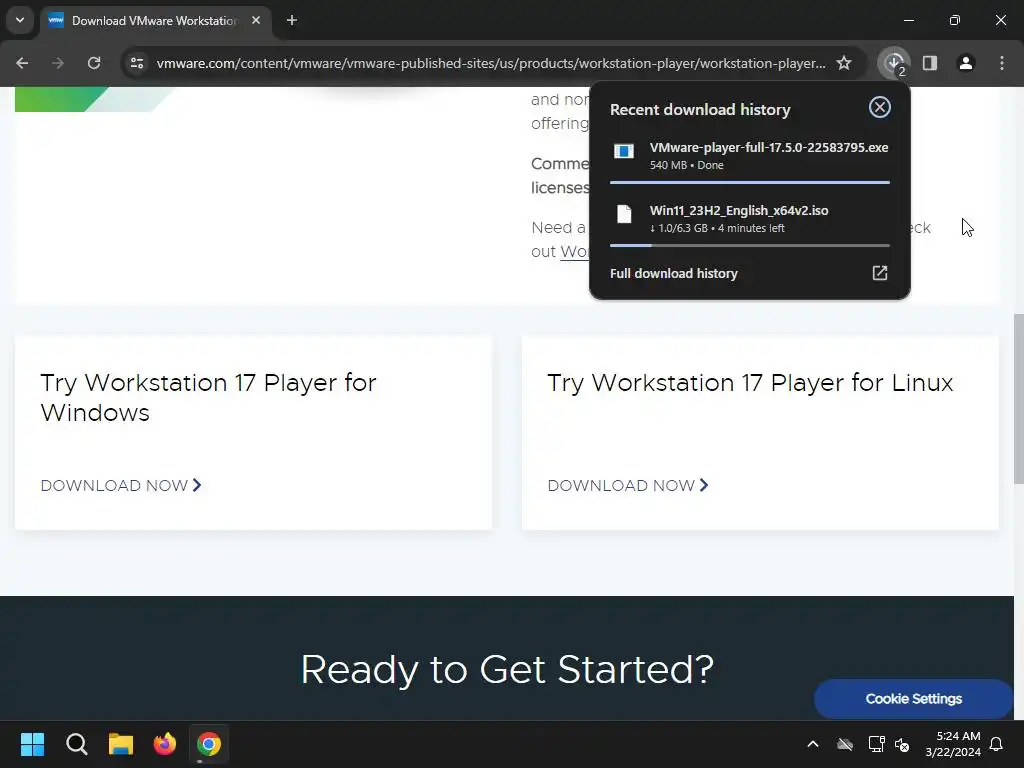Click the 540 MB Done status text

[686, 165]
